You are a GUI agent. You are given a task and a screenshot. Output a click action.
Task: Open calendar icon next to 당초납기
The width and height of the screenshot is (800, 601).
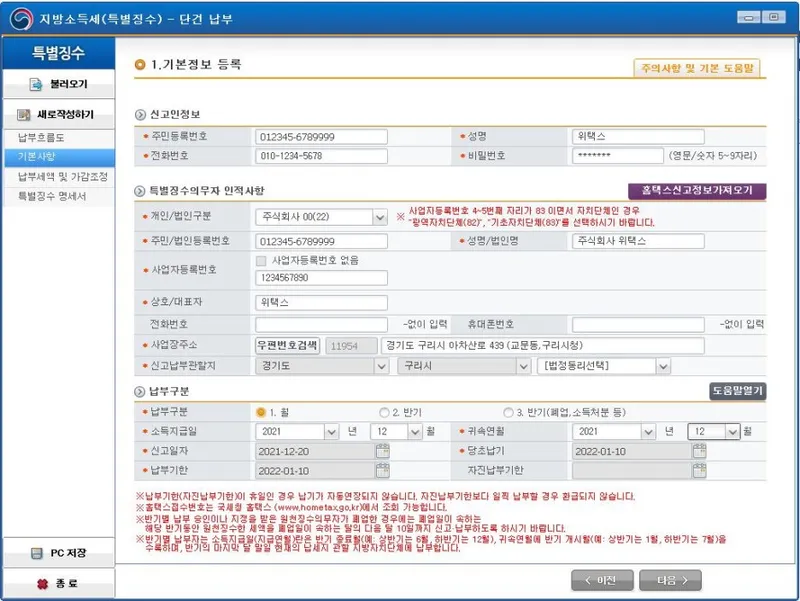tap(699, 451)
